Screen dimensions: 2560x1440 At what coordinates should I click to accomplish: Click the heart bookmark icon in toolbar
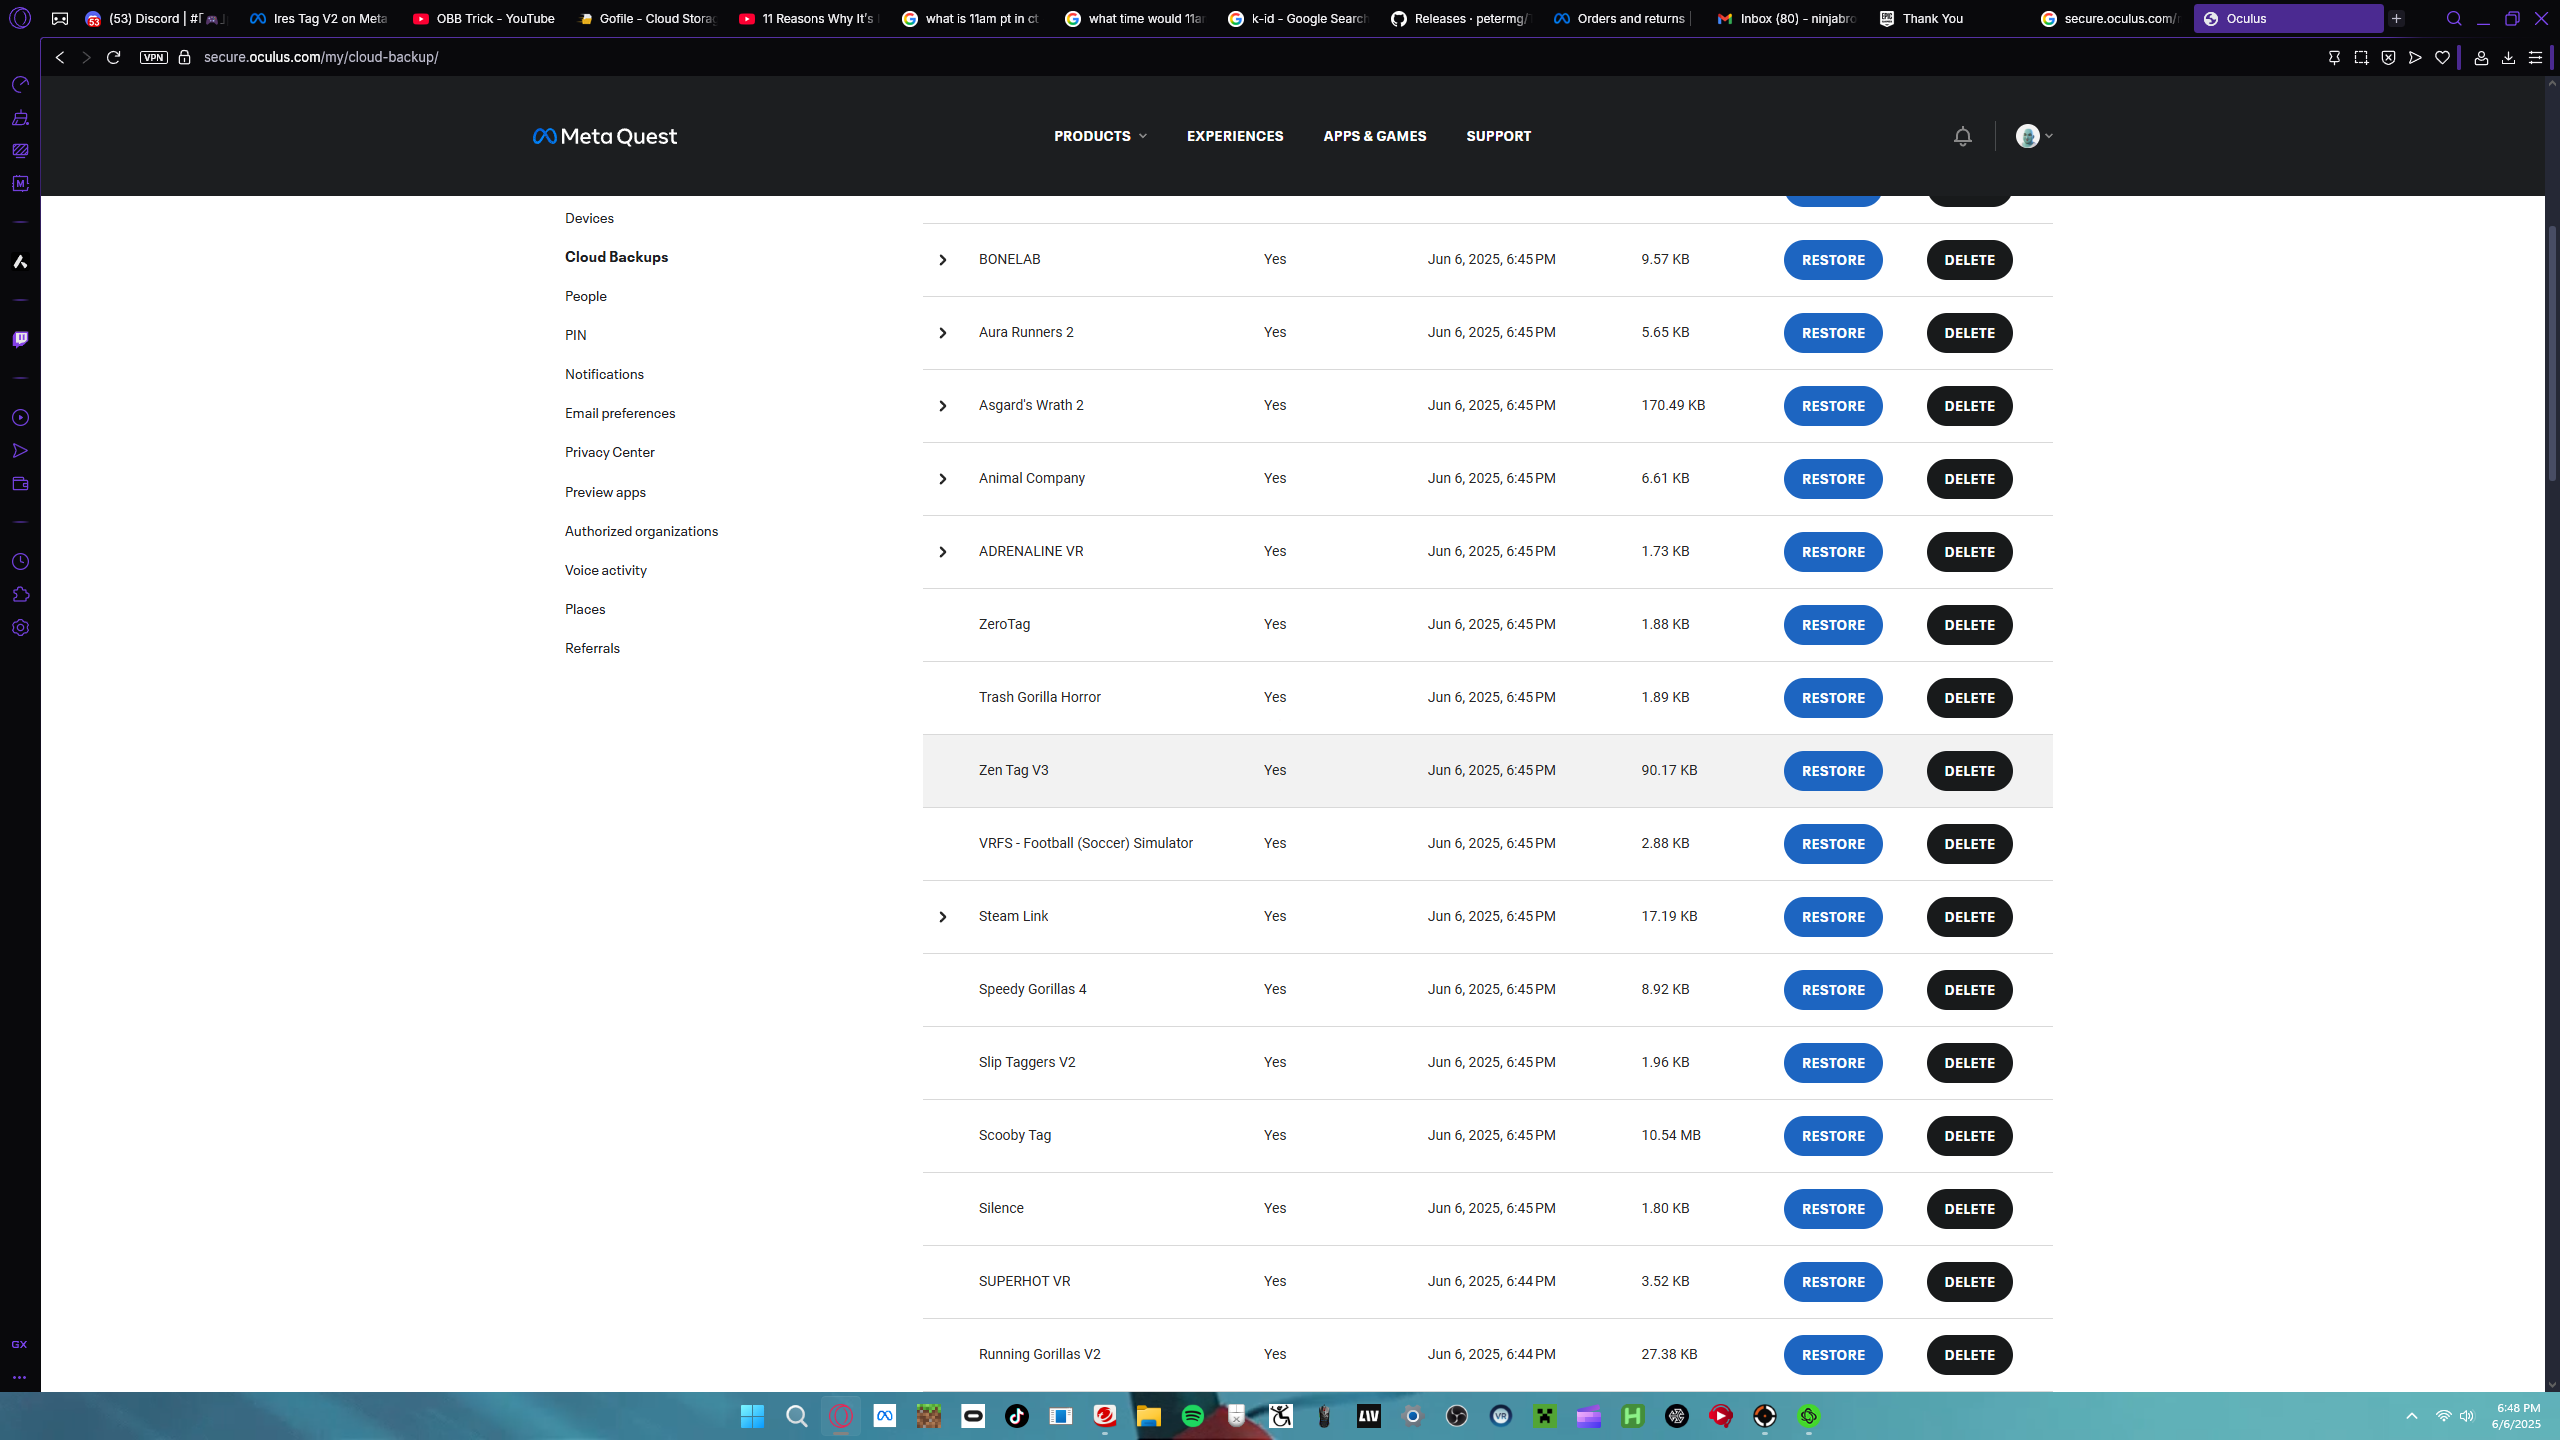(2442, 58)
